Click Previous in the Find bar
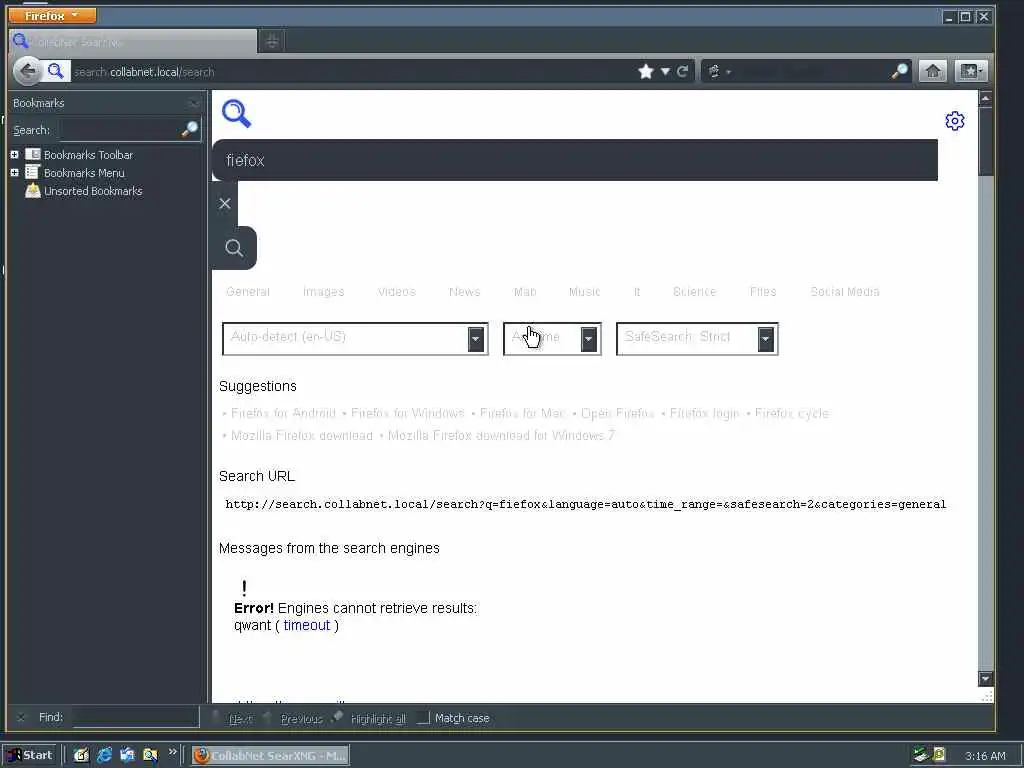Screen dimensions: 1024x768 point(294,718)
